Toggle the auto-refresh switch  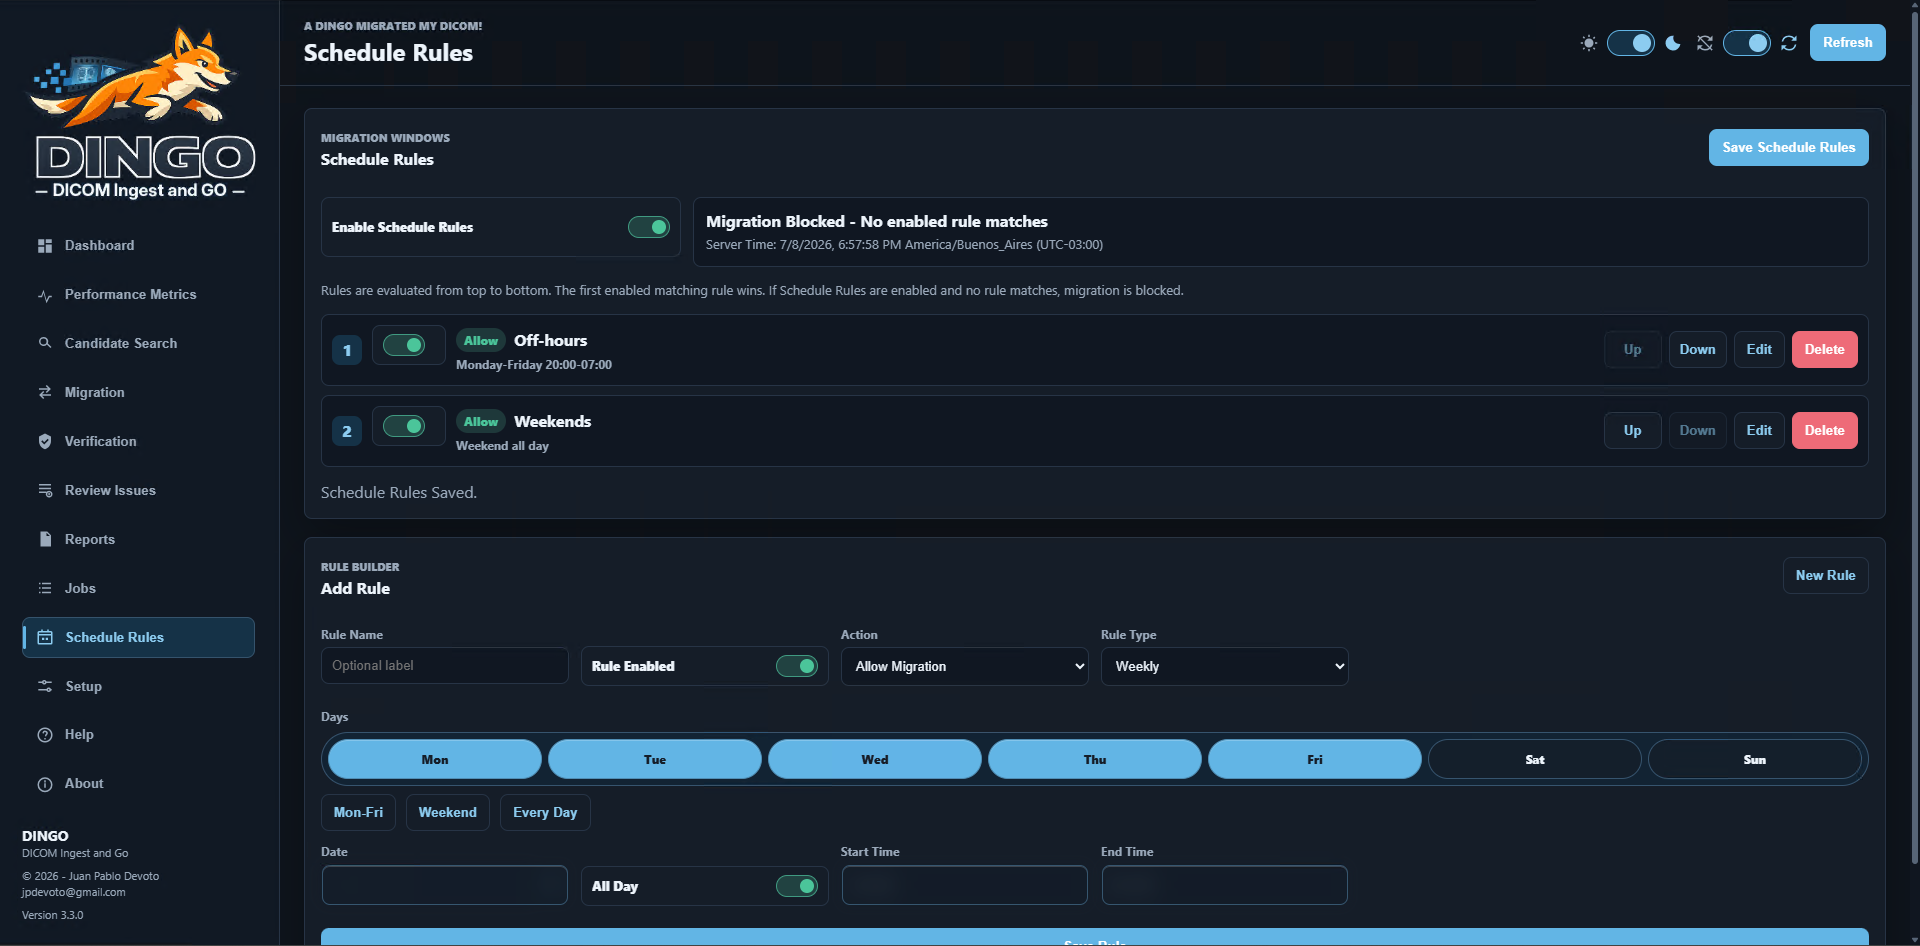click(1747, 43)
